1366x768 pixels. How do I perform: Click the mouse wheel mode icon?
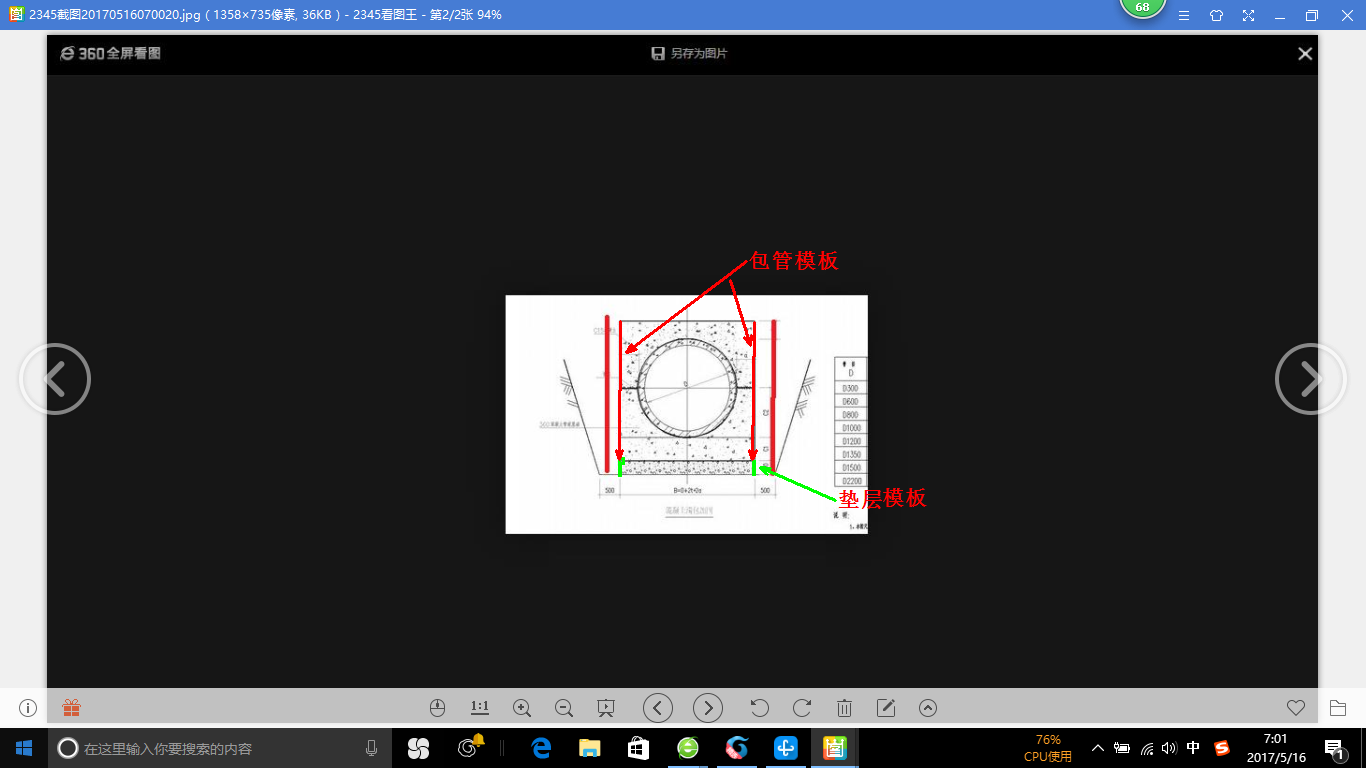pyautogui.click(x=437, y=708)
